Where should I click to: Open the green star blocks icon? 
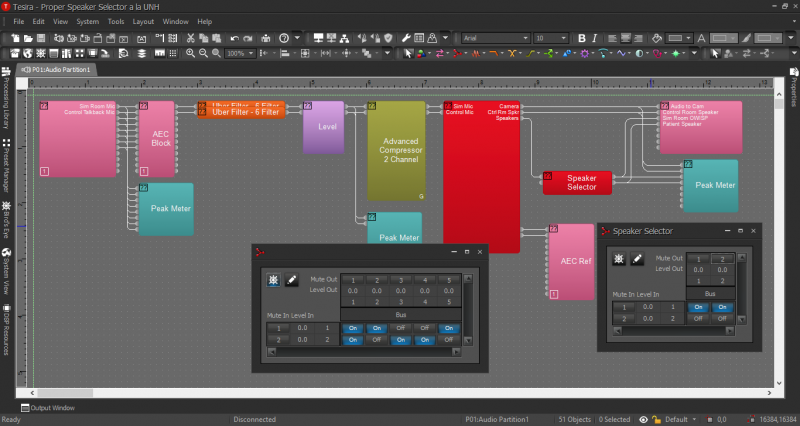[x=676, y=53]
